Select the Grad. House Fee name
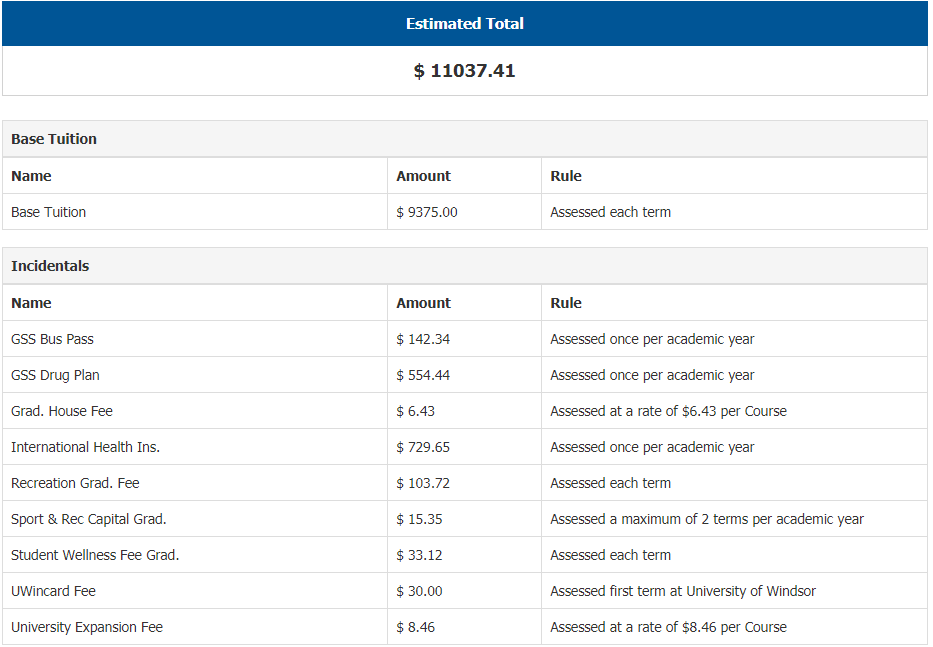The width and height of the screenshot is (933, 647). coord(62,411)
